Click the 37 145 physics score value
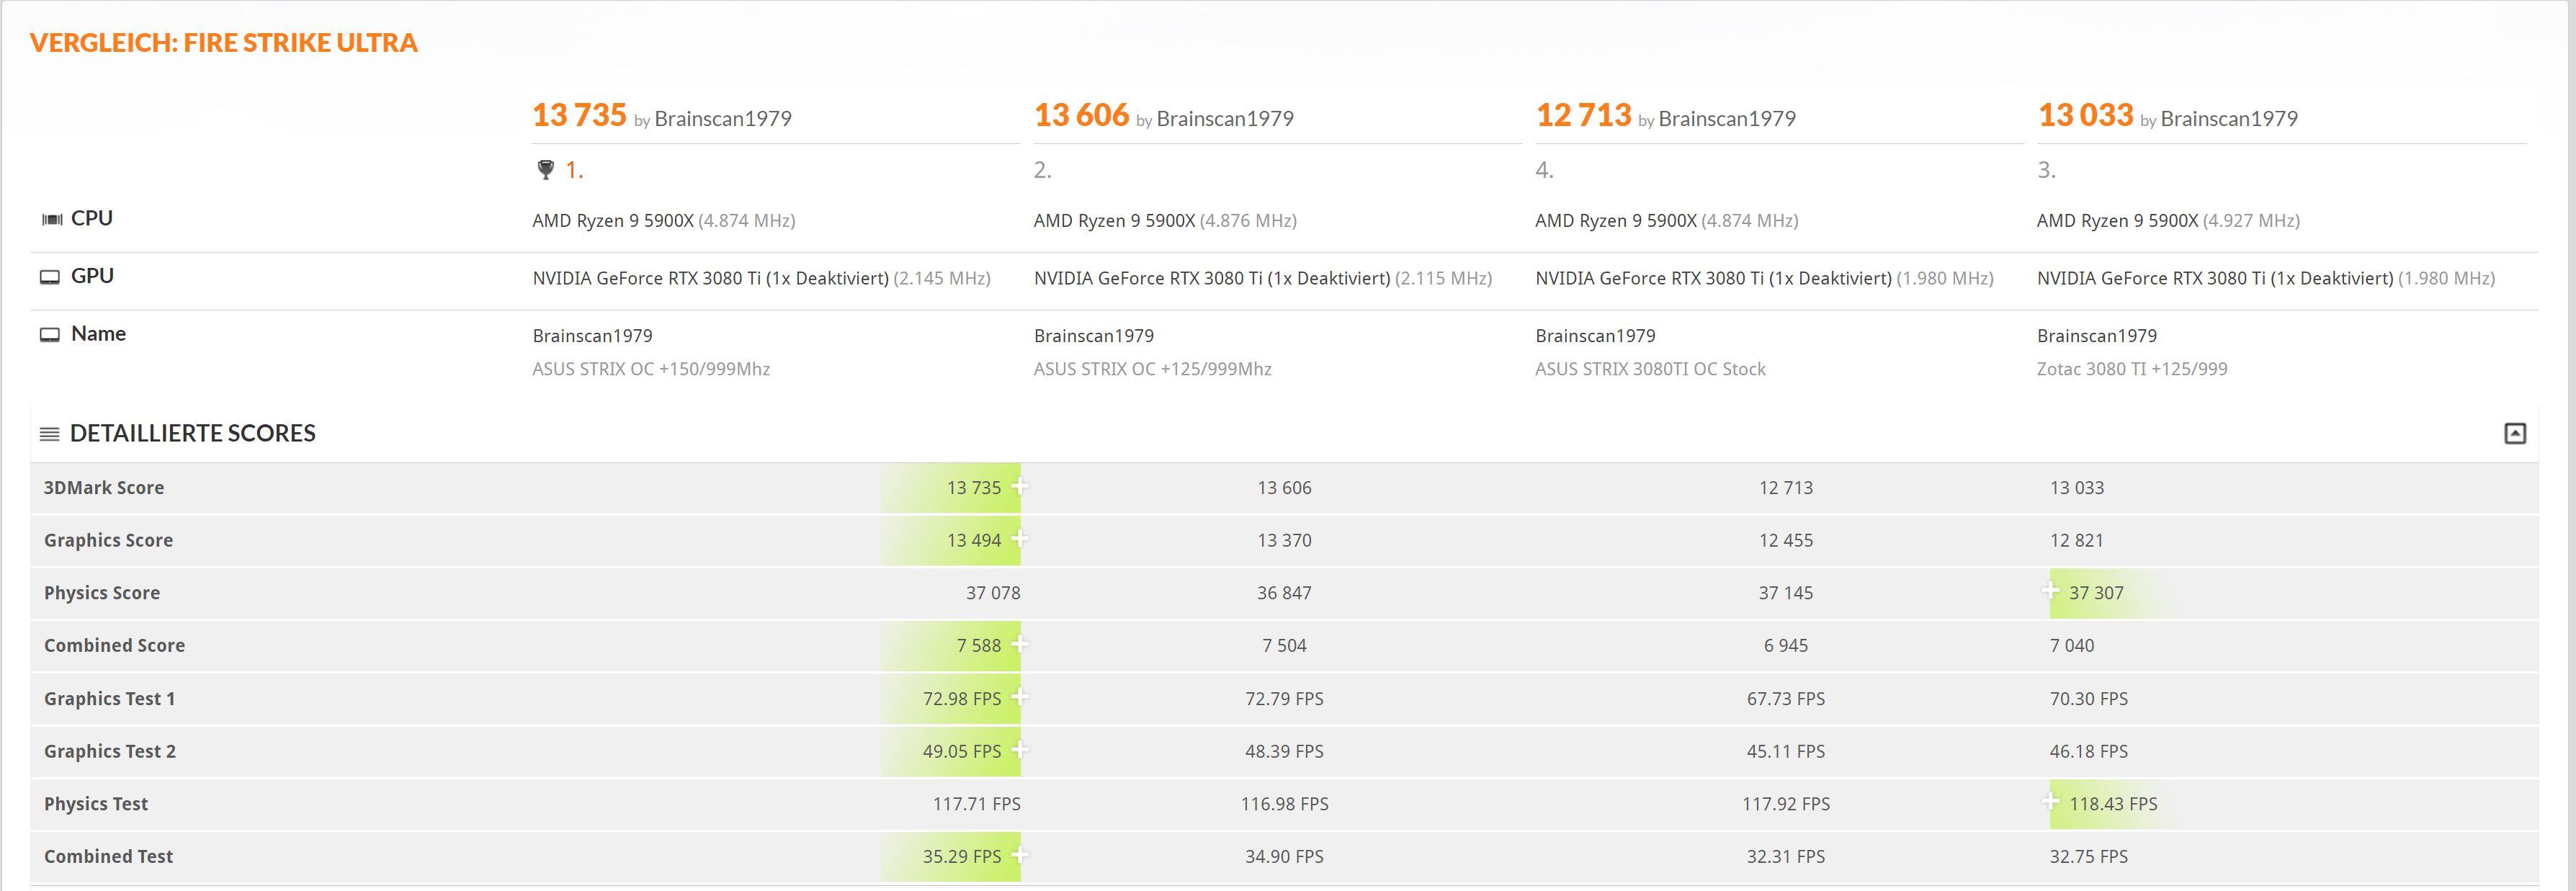This screenshot has height=891, width=2576. tap(1786, 593)
